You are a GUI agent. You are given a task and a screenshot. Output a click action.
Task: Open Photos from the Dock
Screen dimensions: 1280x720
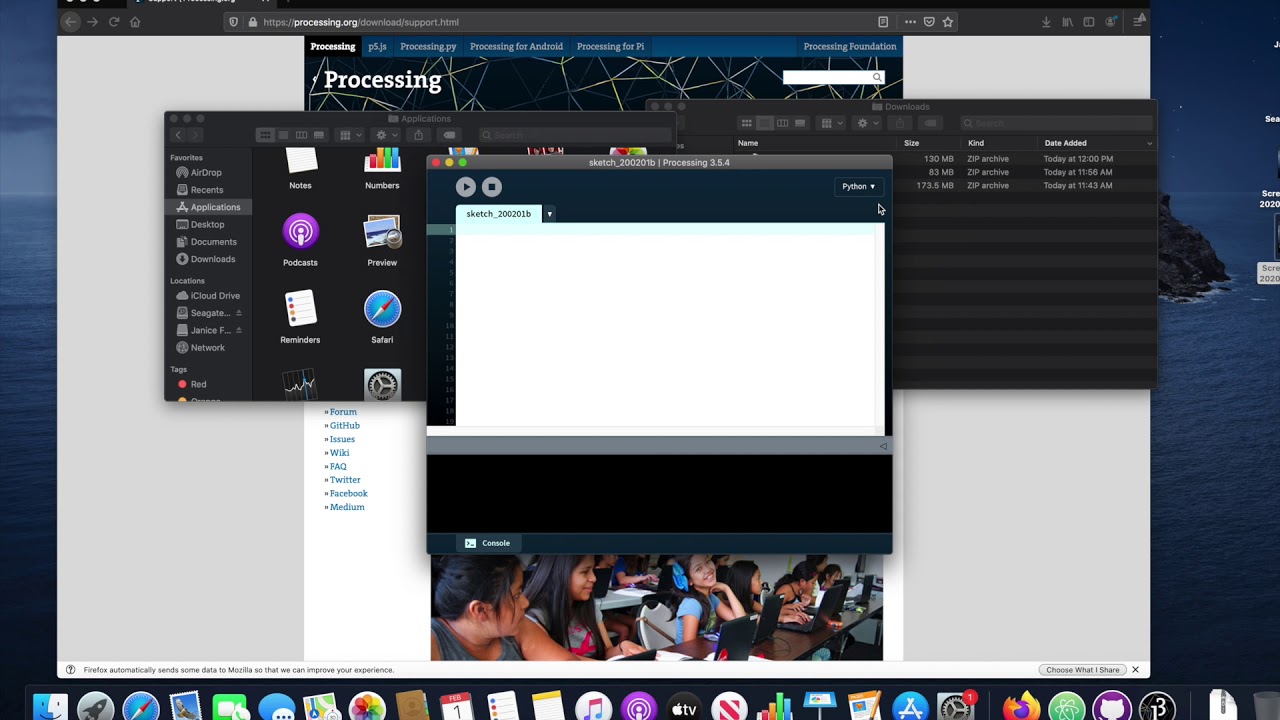pyautogui.click(x=367, y=707)
